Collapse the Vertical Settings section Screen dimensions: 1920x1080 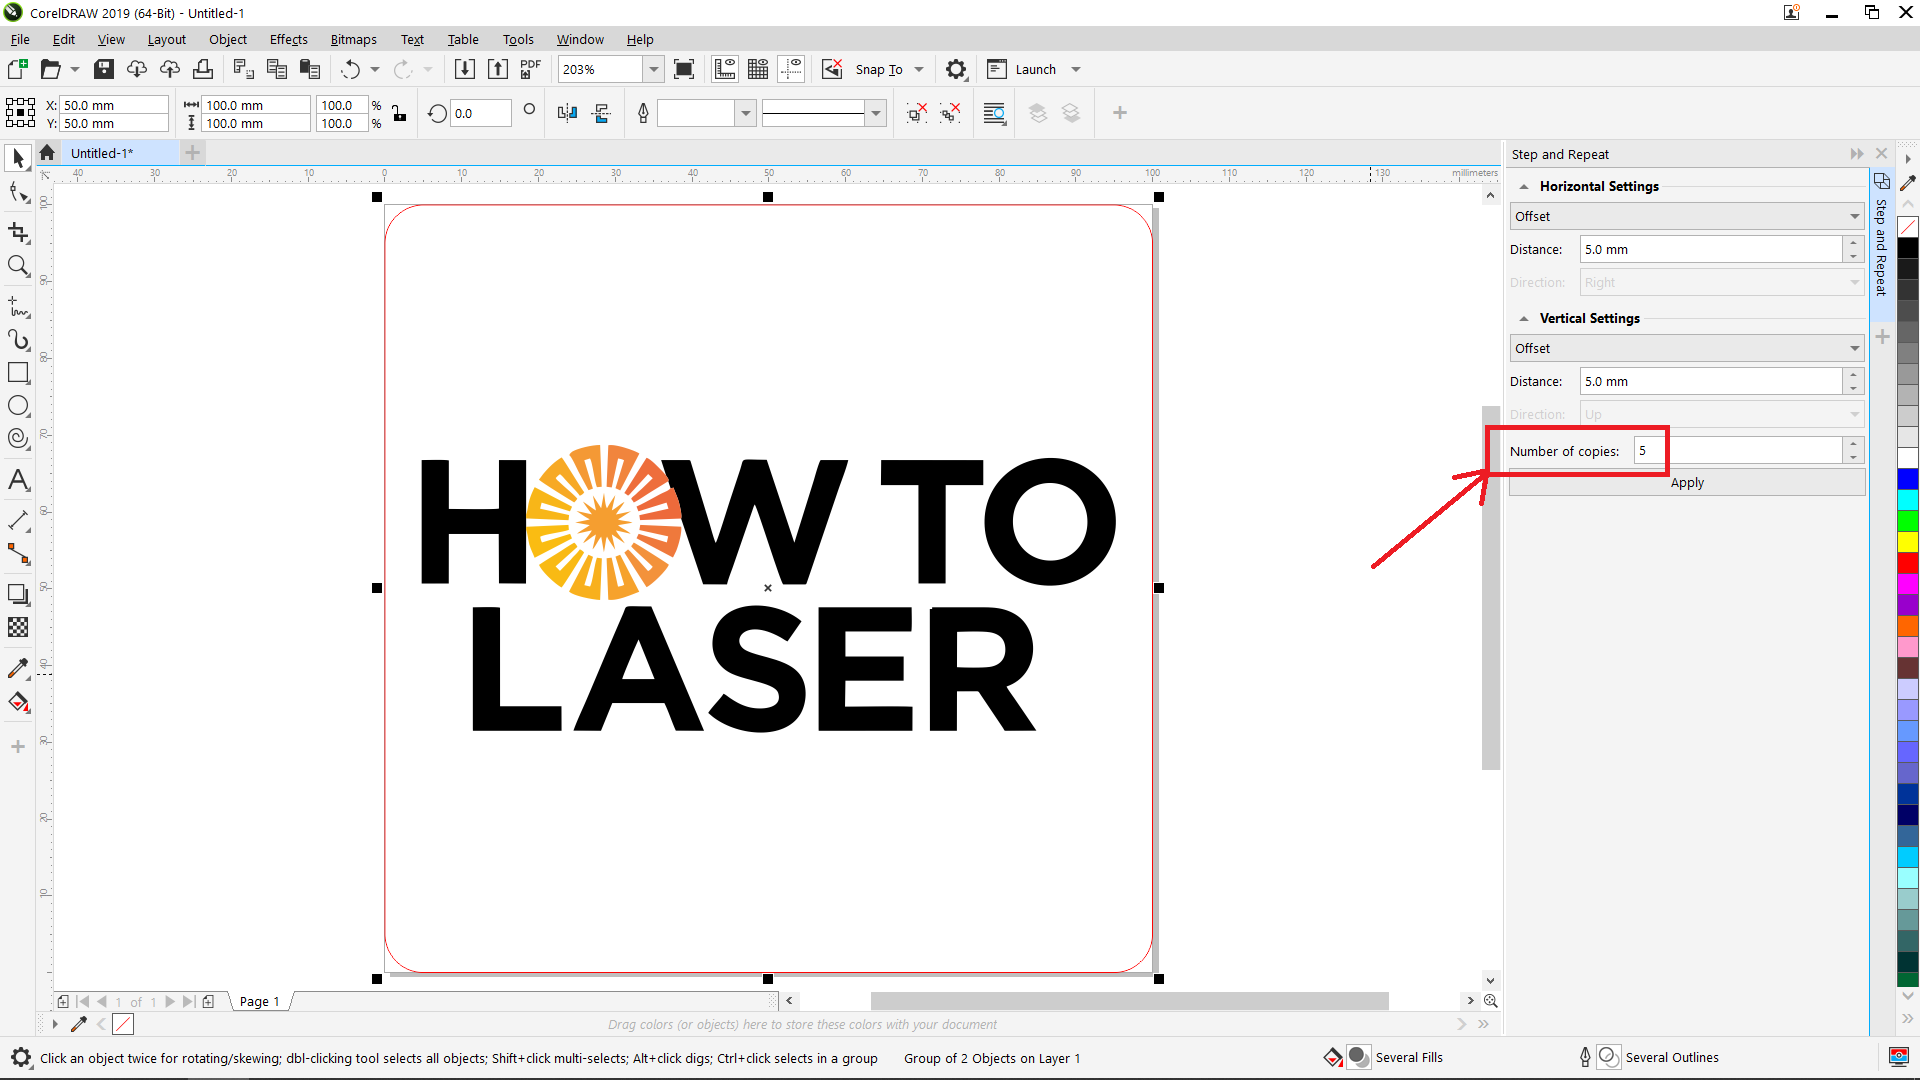1524,319
